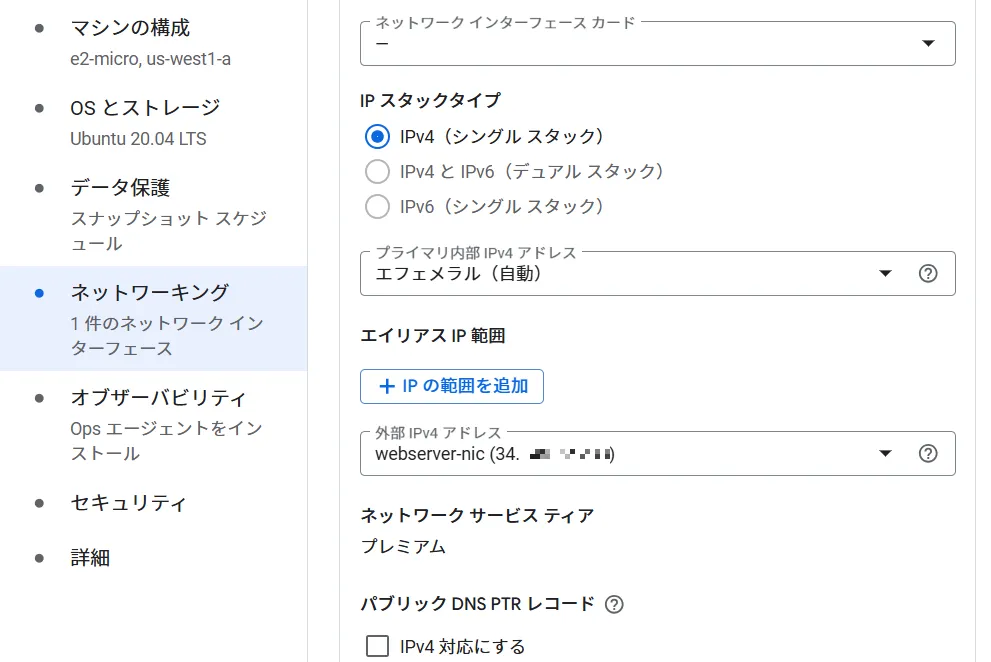Open help for プライマリ内部 IPv4 アドレス
This screenshot has height=662, width=991.
[927, 274]
